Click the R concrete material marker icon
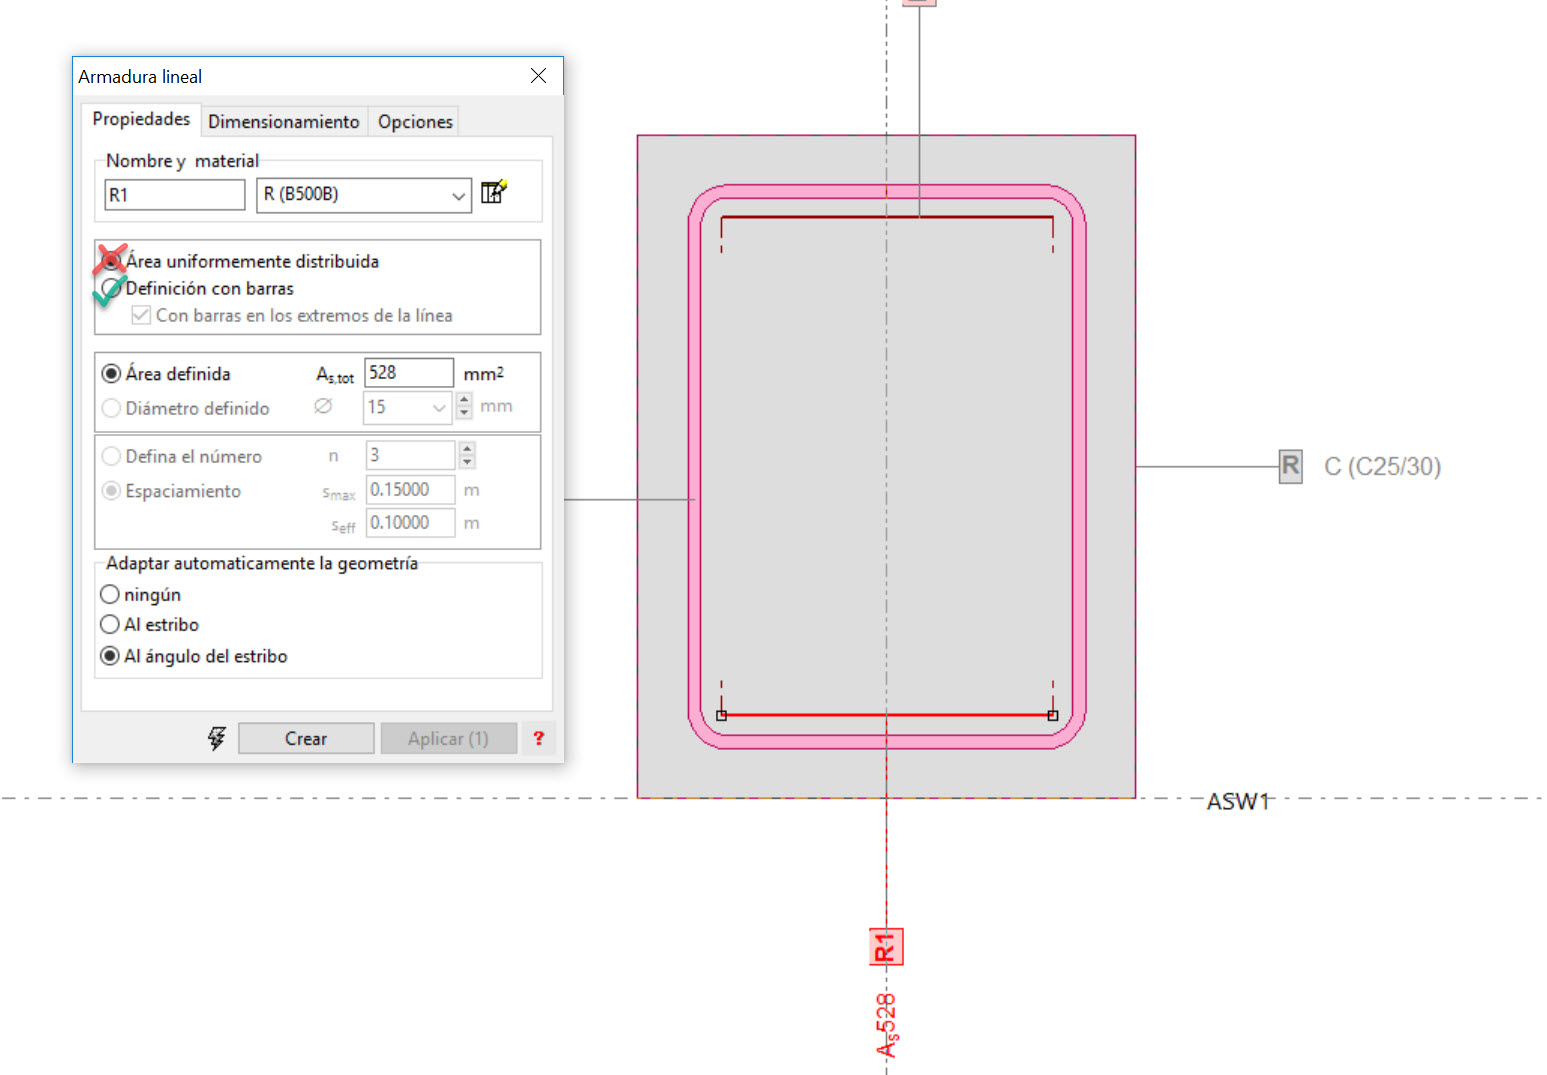Screen dimensions: 1547x1075 point(1290,466)
